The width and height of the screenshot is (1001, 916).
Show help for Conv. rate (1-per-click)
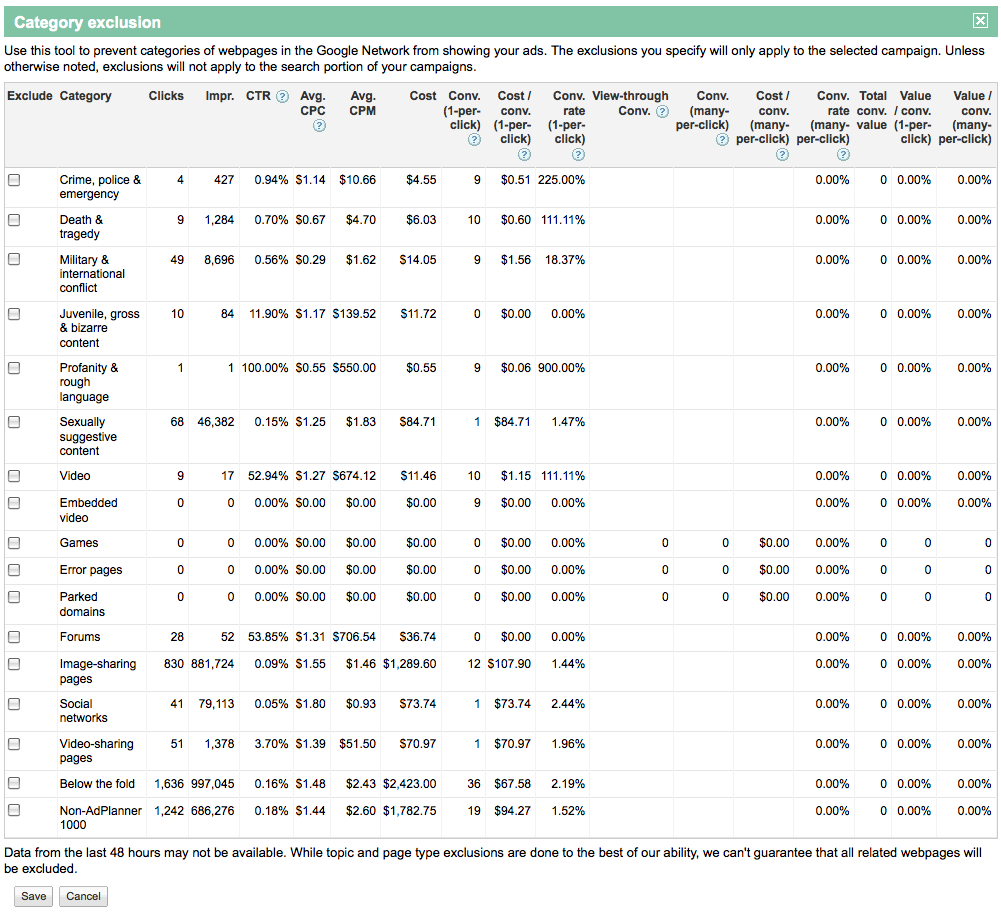click(578, 155)
